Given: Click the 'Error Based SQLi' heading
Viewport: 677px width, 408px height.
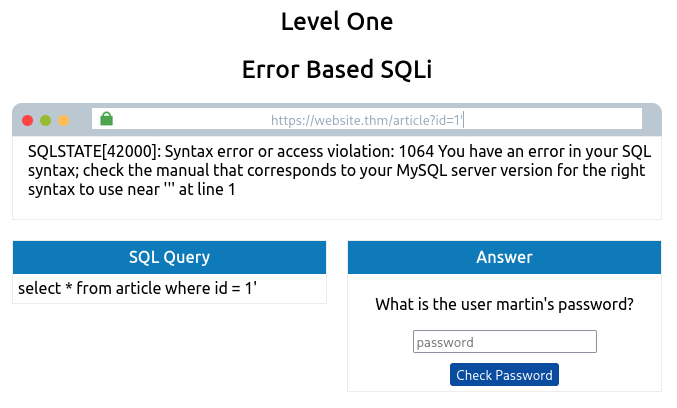Looking at the screenshot, I should [x=337, y=70].
